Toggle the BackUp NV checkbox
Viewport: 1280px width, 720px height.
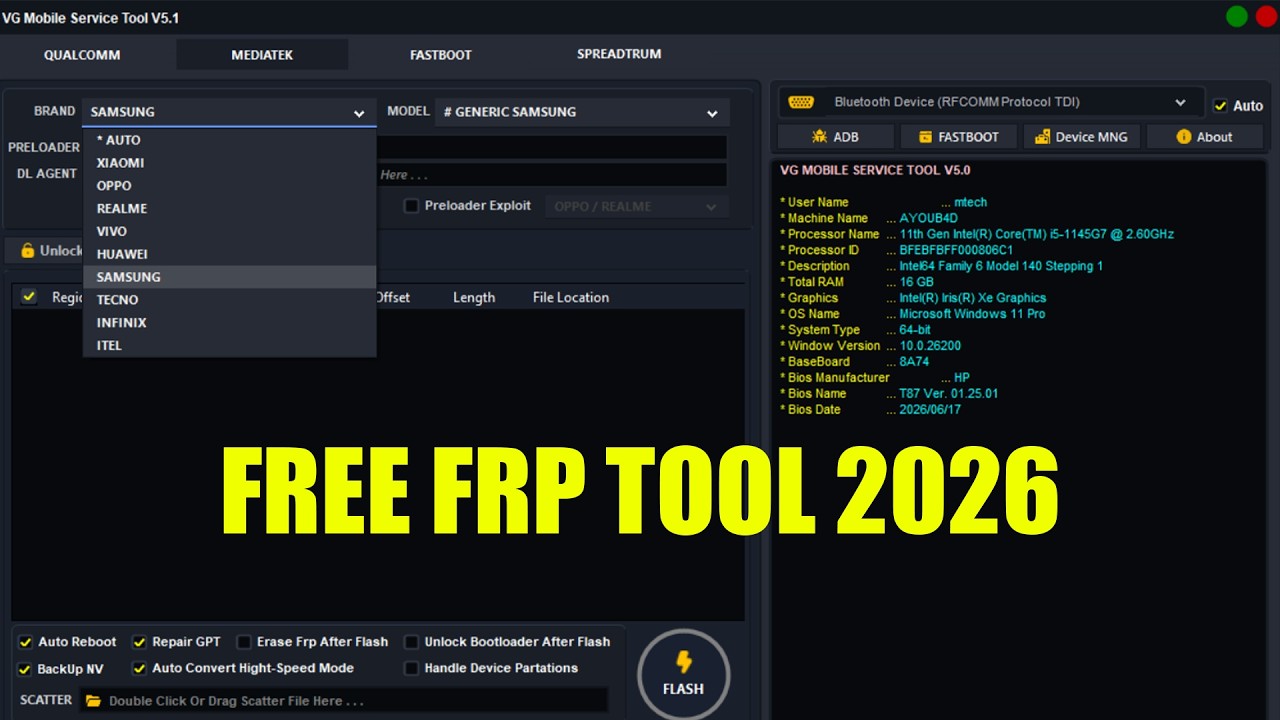pos(25,668)
